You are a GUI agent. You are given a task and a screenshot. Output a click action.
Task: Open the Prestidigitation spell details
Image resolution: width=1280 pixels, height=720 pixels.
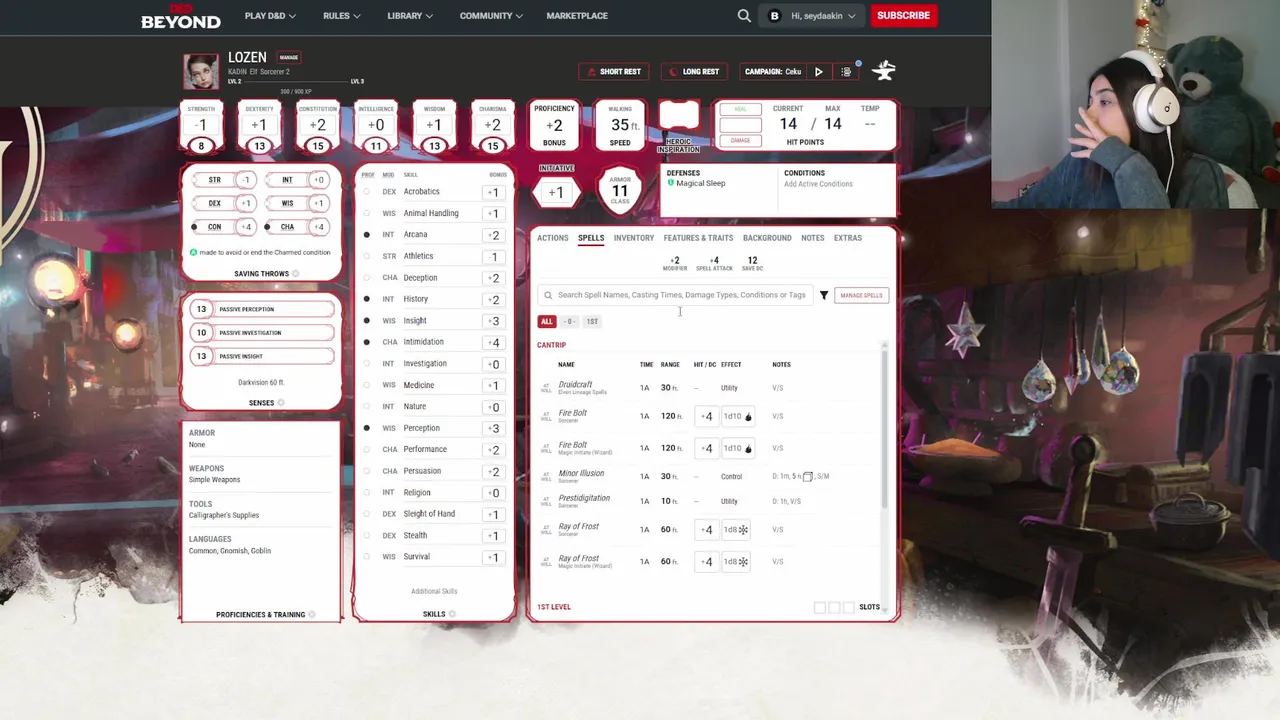point(584,498)
